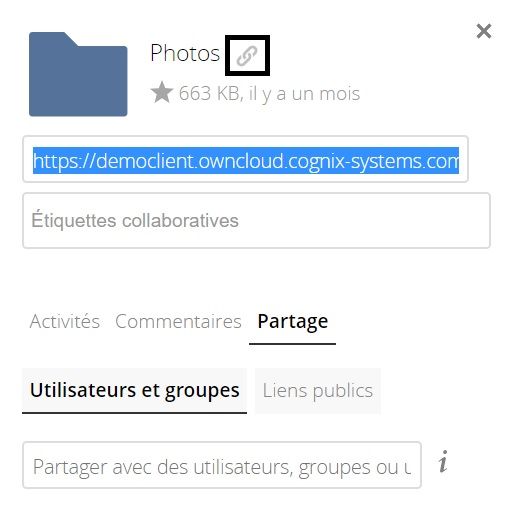Image resolution: width=506 pixels, height=518 pixels.
Task: Select the Partage tab
Action: coord(293,321)
